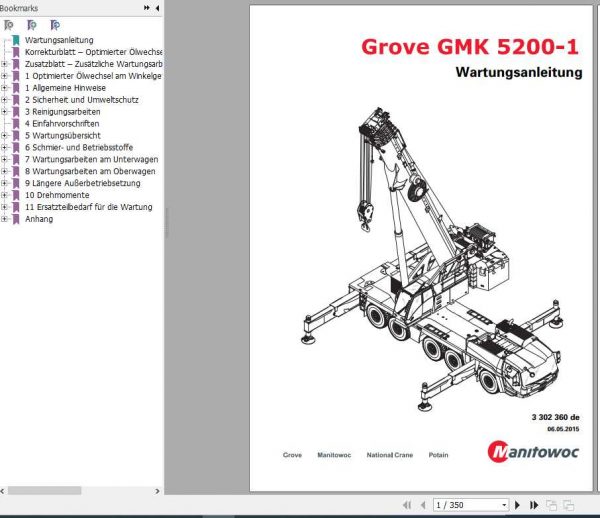The width and height of the screenshot is (600, 518).
Task: Open the Wartungsanleitung bookmark
Action: (x=59, y=40)
